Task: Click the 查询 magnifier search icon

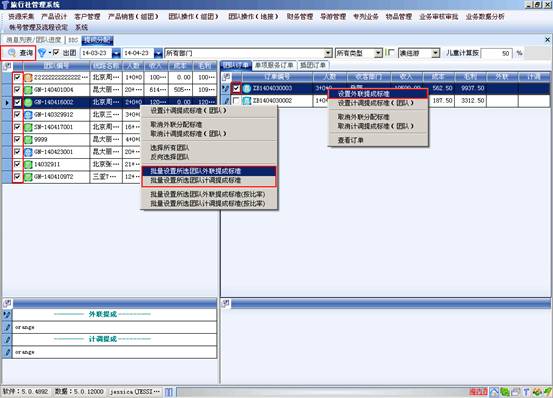Action: (x=12, y=53)
